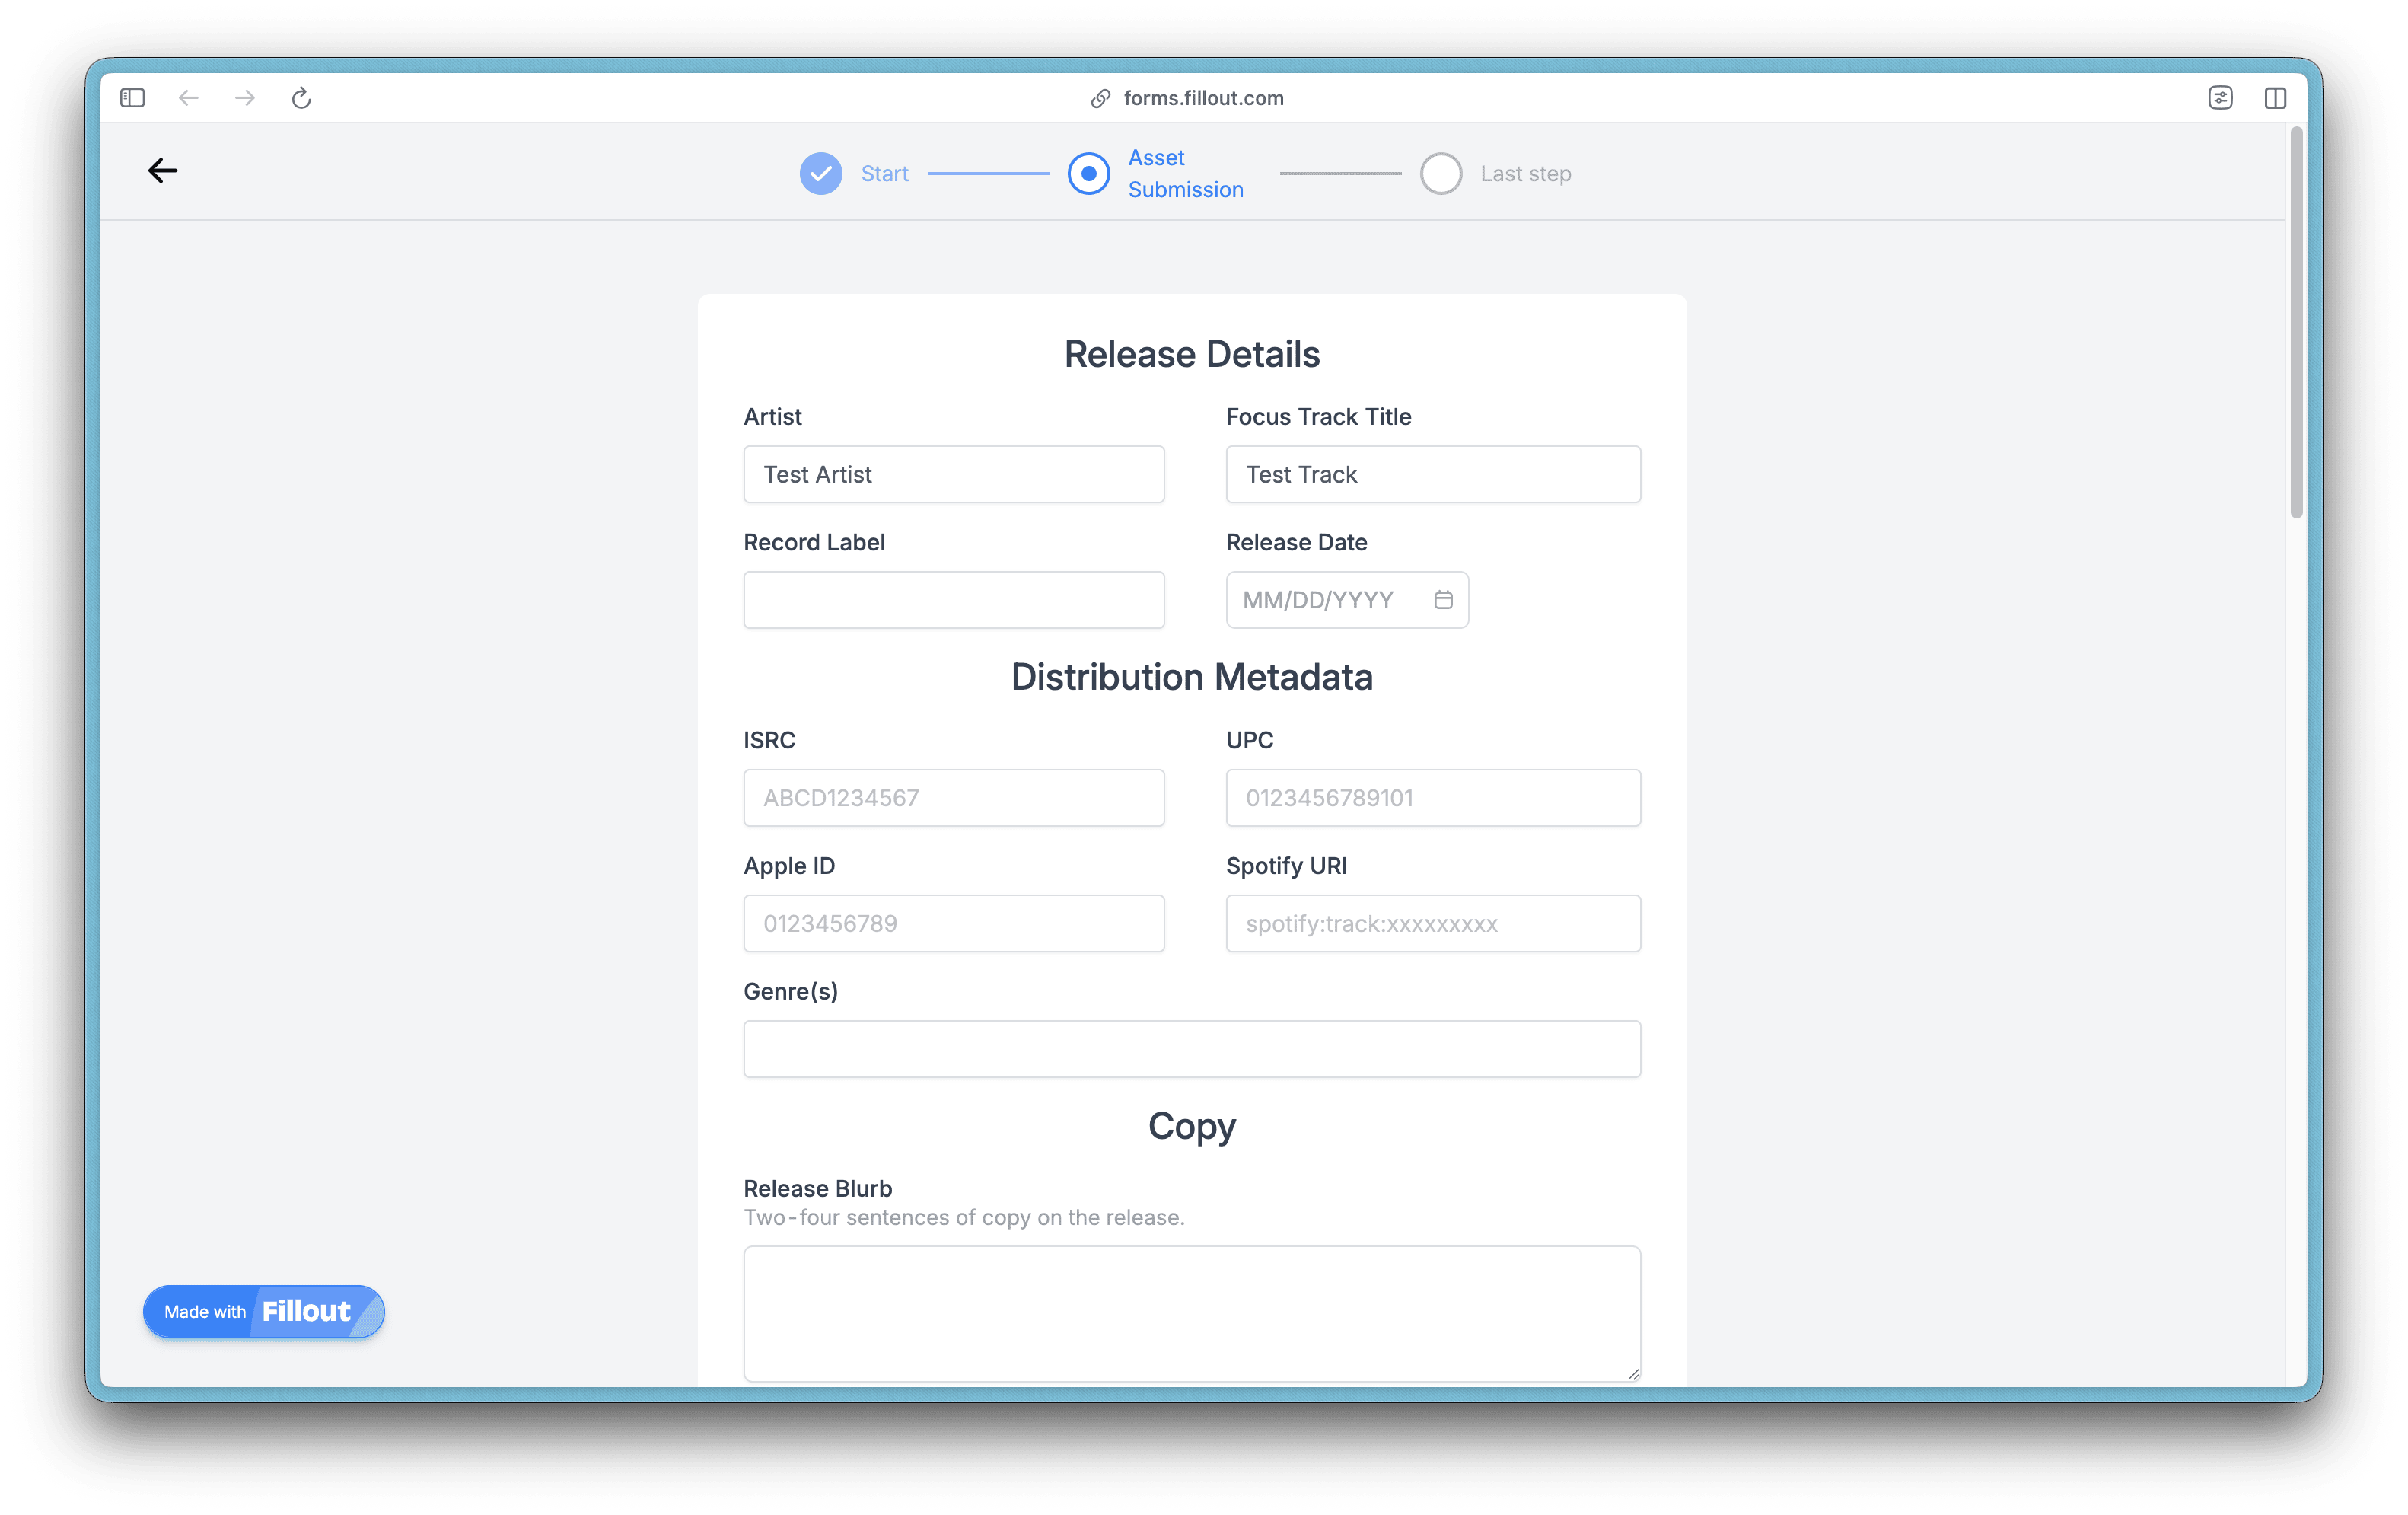The image size is (2408, 1515).
Task: Click the link icon beside forms.fillout.com
Action: coord(1100,98)
